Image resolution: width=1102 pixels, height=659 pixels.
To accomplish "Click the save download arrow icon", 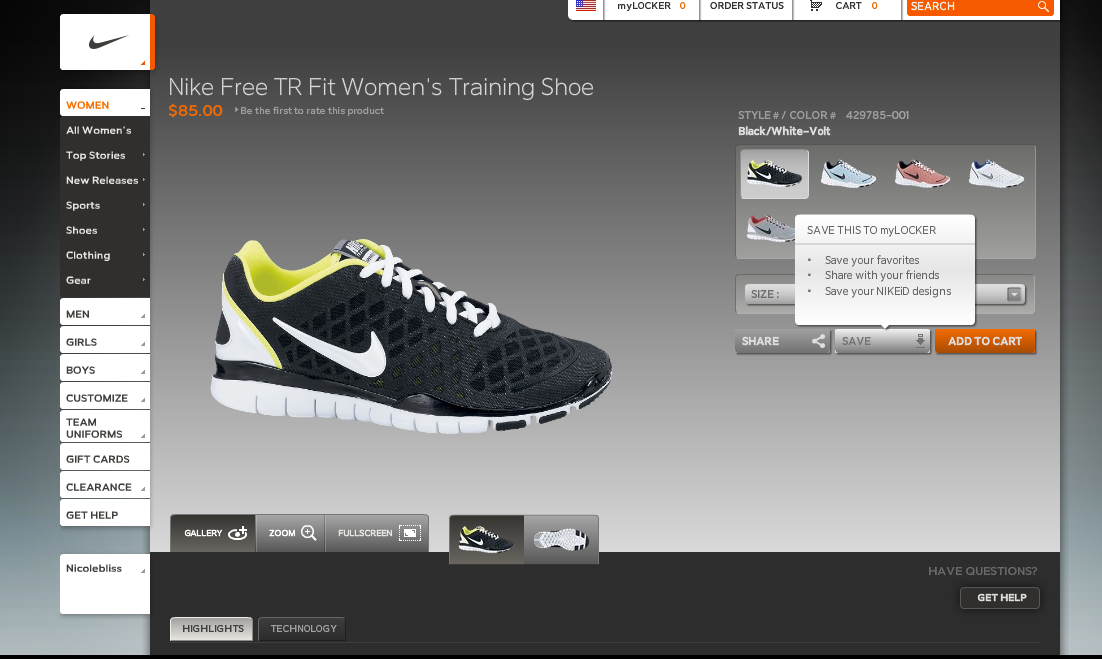I will tap(920, 341).
